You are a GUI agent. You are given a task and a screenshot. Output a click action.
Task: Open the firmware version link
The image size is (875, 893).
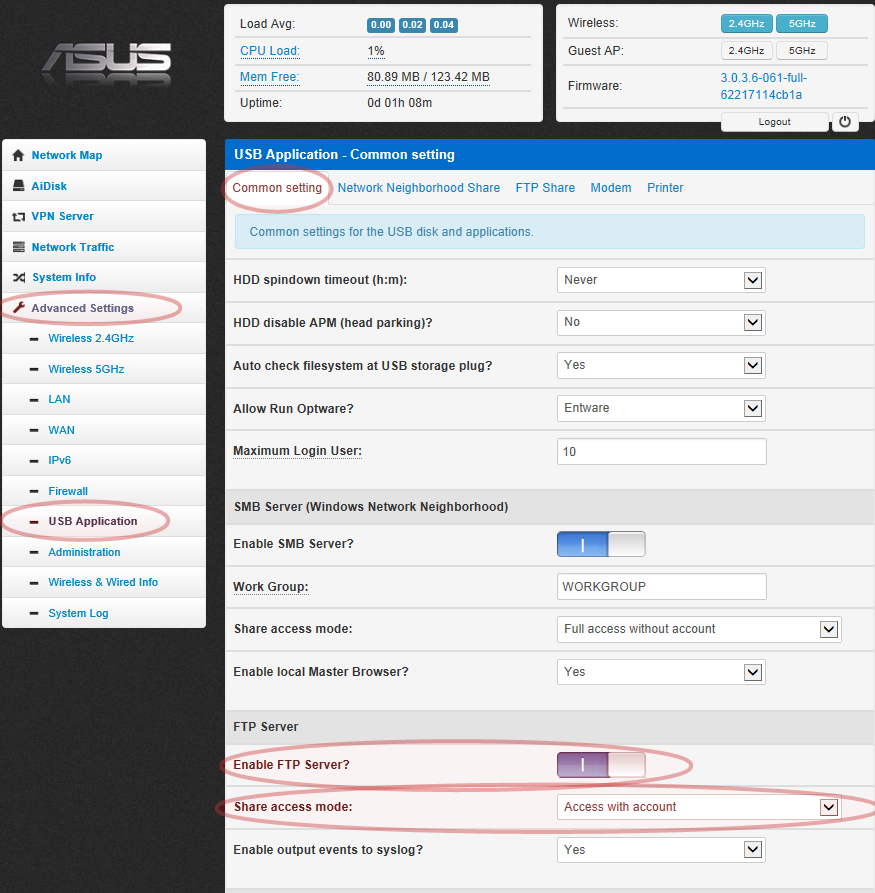pos(763,86)
